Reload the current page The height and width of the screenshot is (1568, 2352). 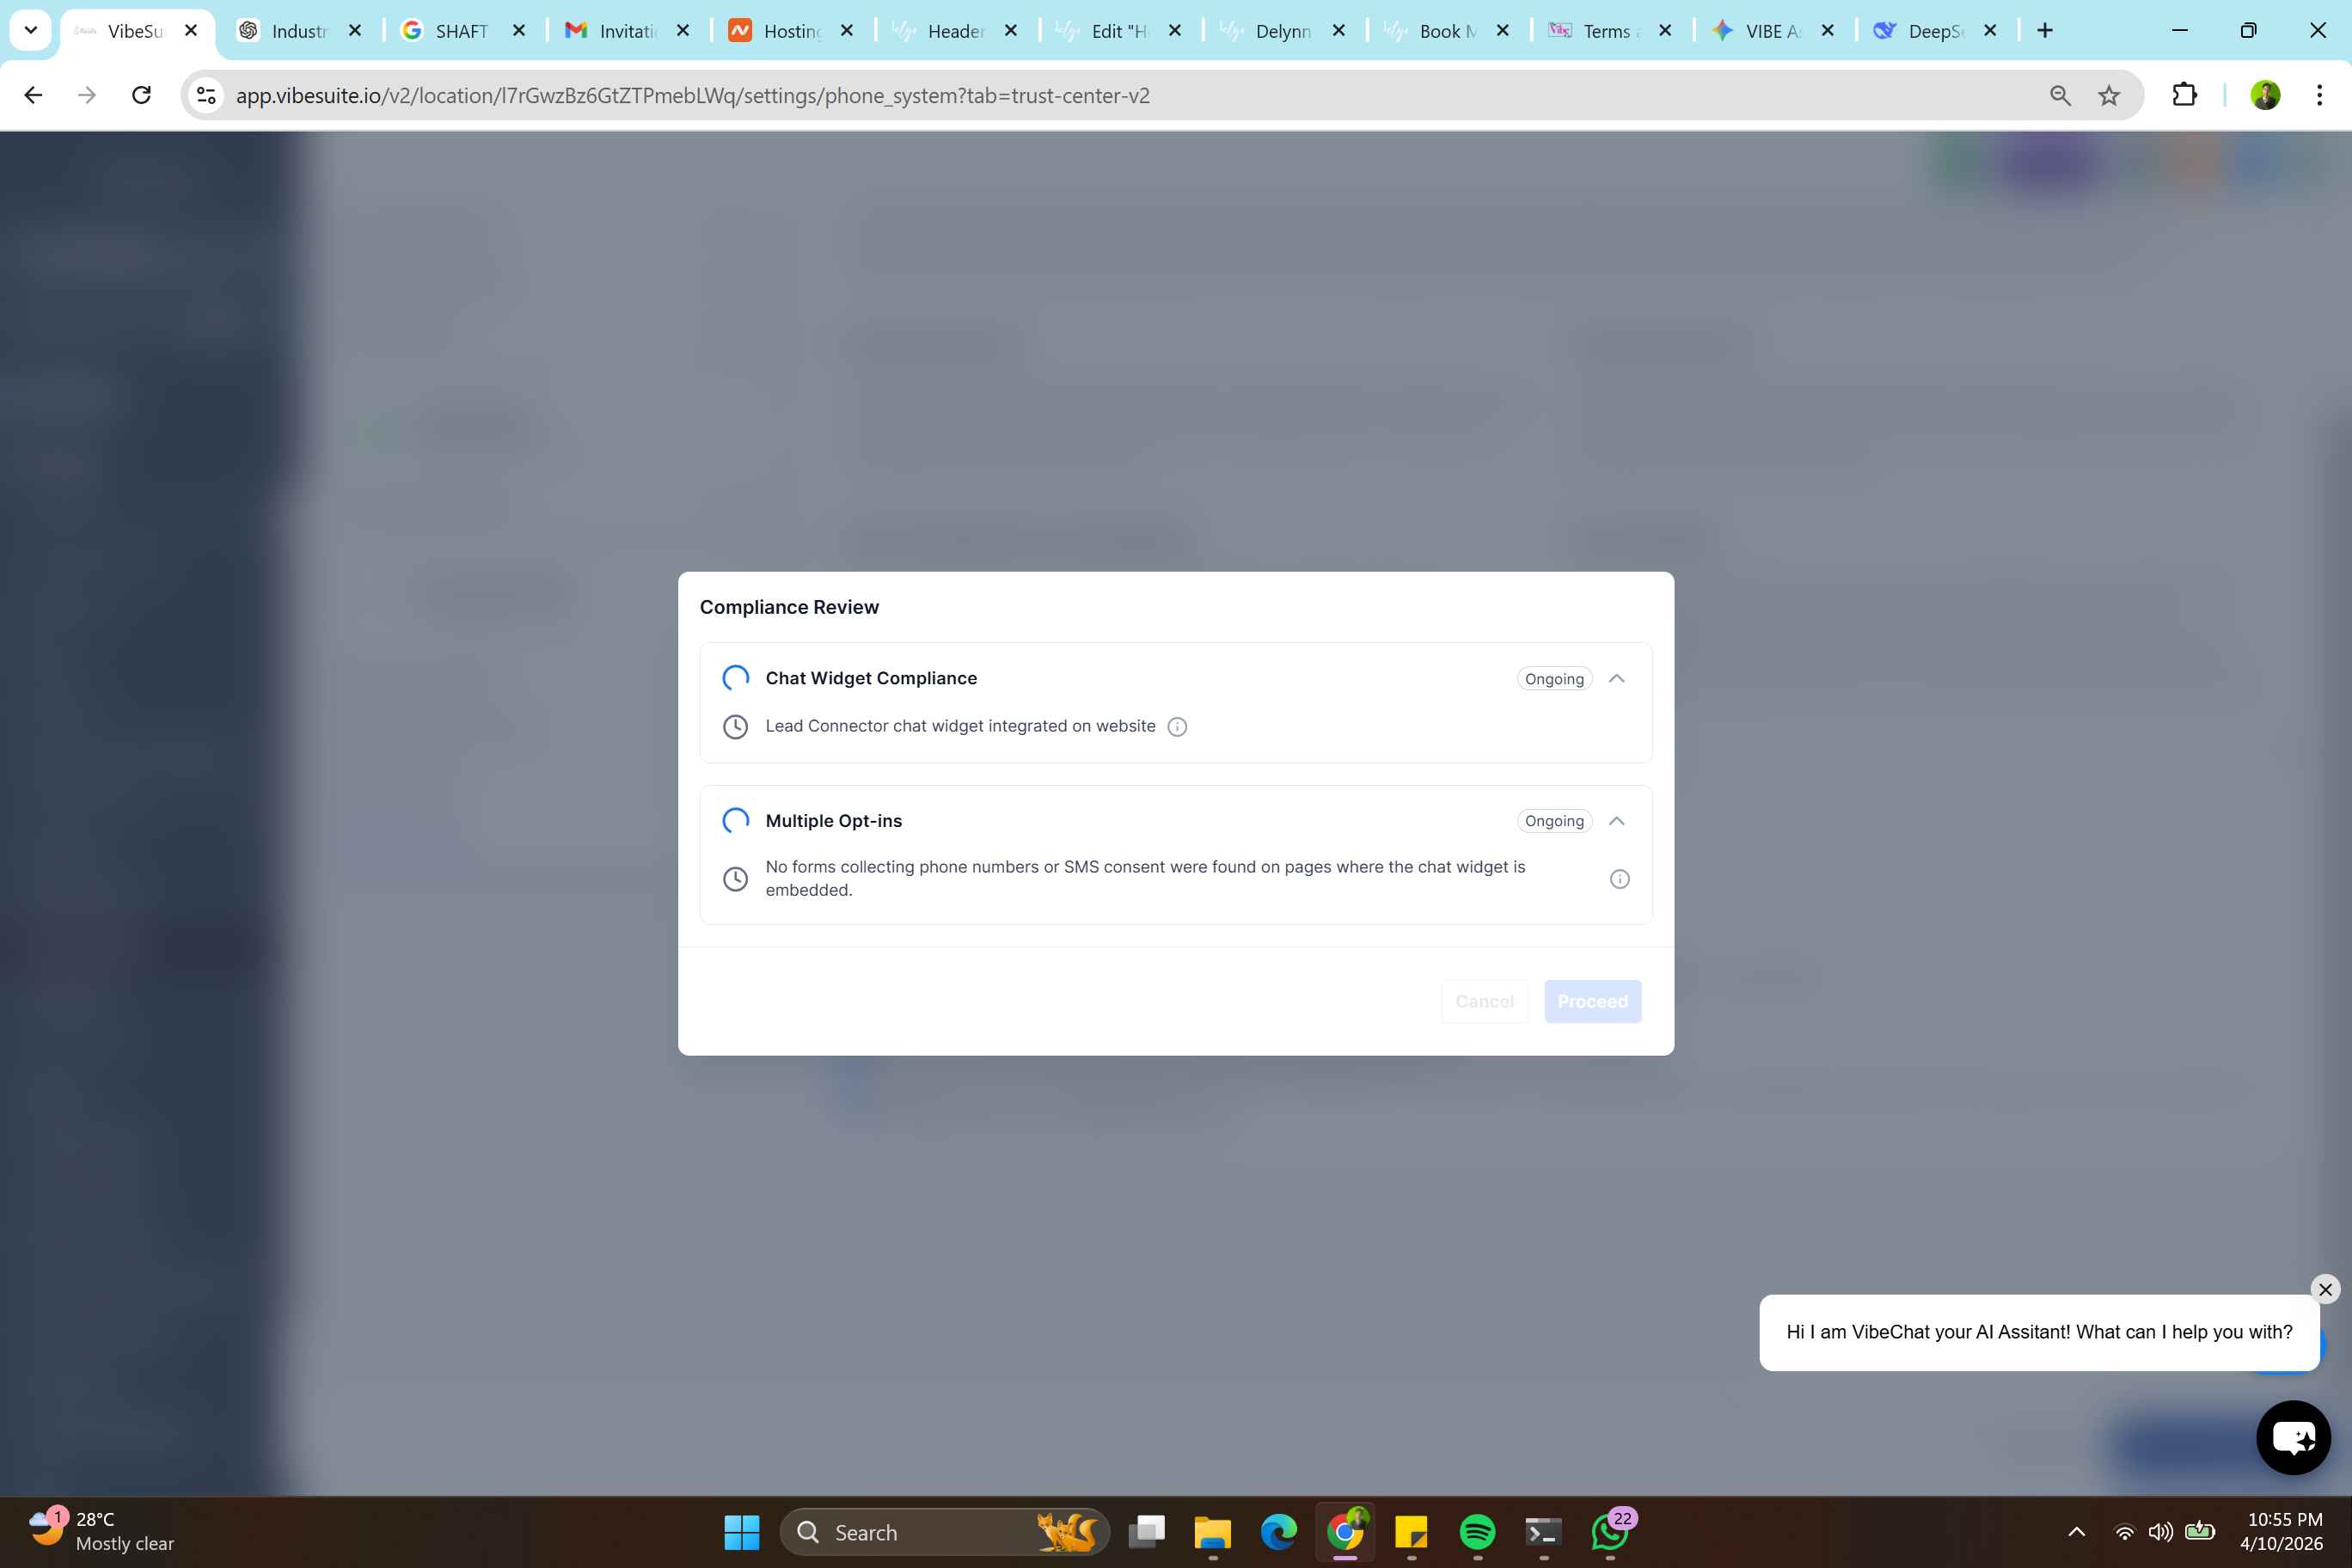pos(141,95)
